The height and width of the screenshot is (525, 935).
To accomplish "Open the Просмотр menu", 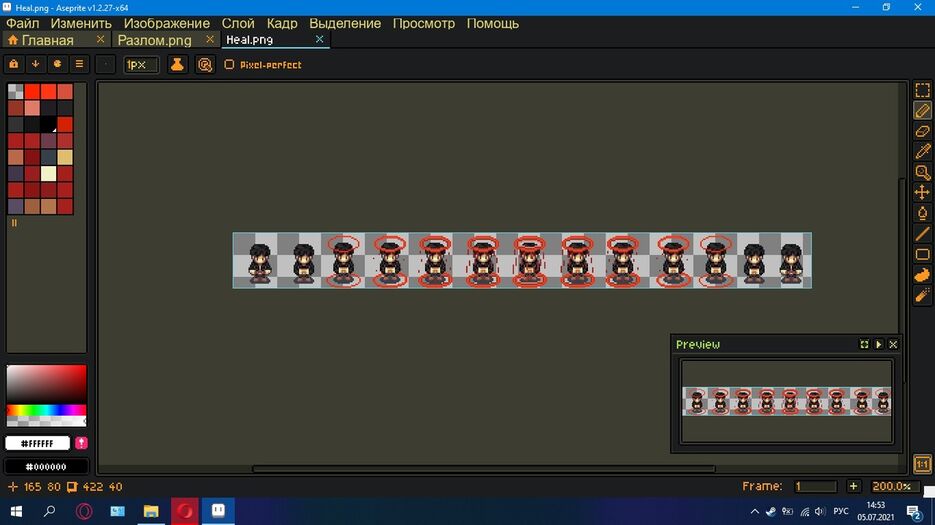I will tap(423, 23).
